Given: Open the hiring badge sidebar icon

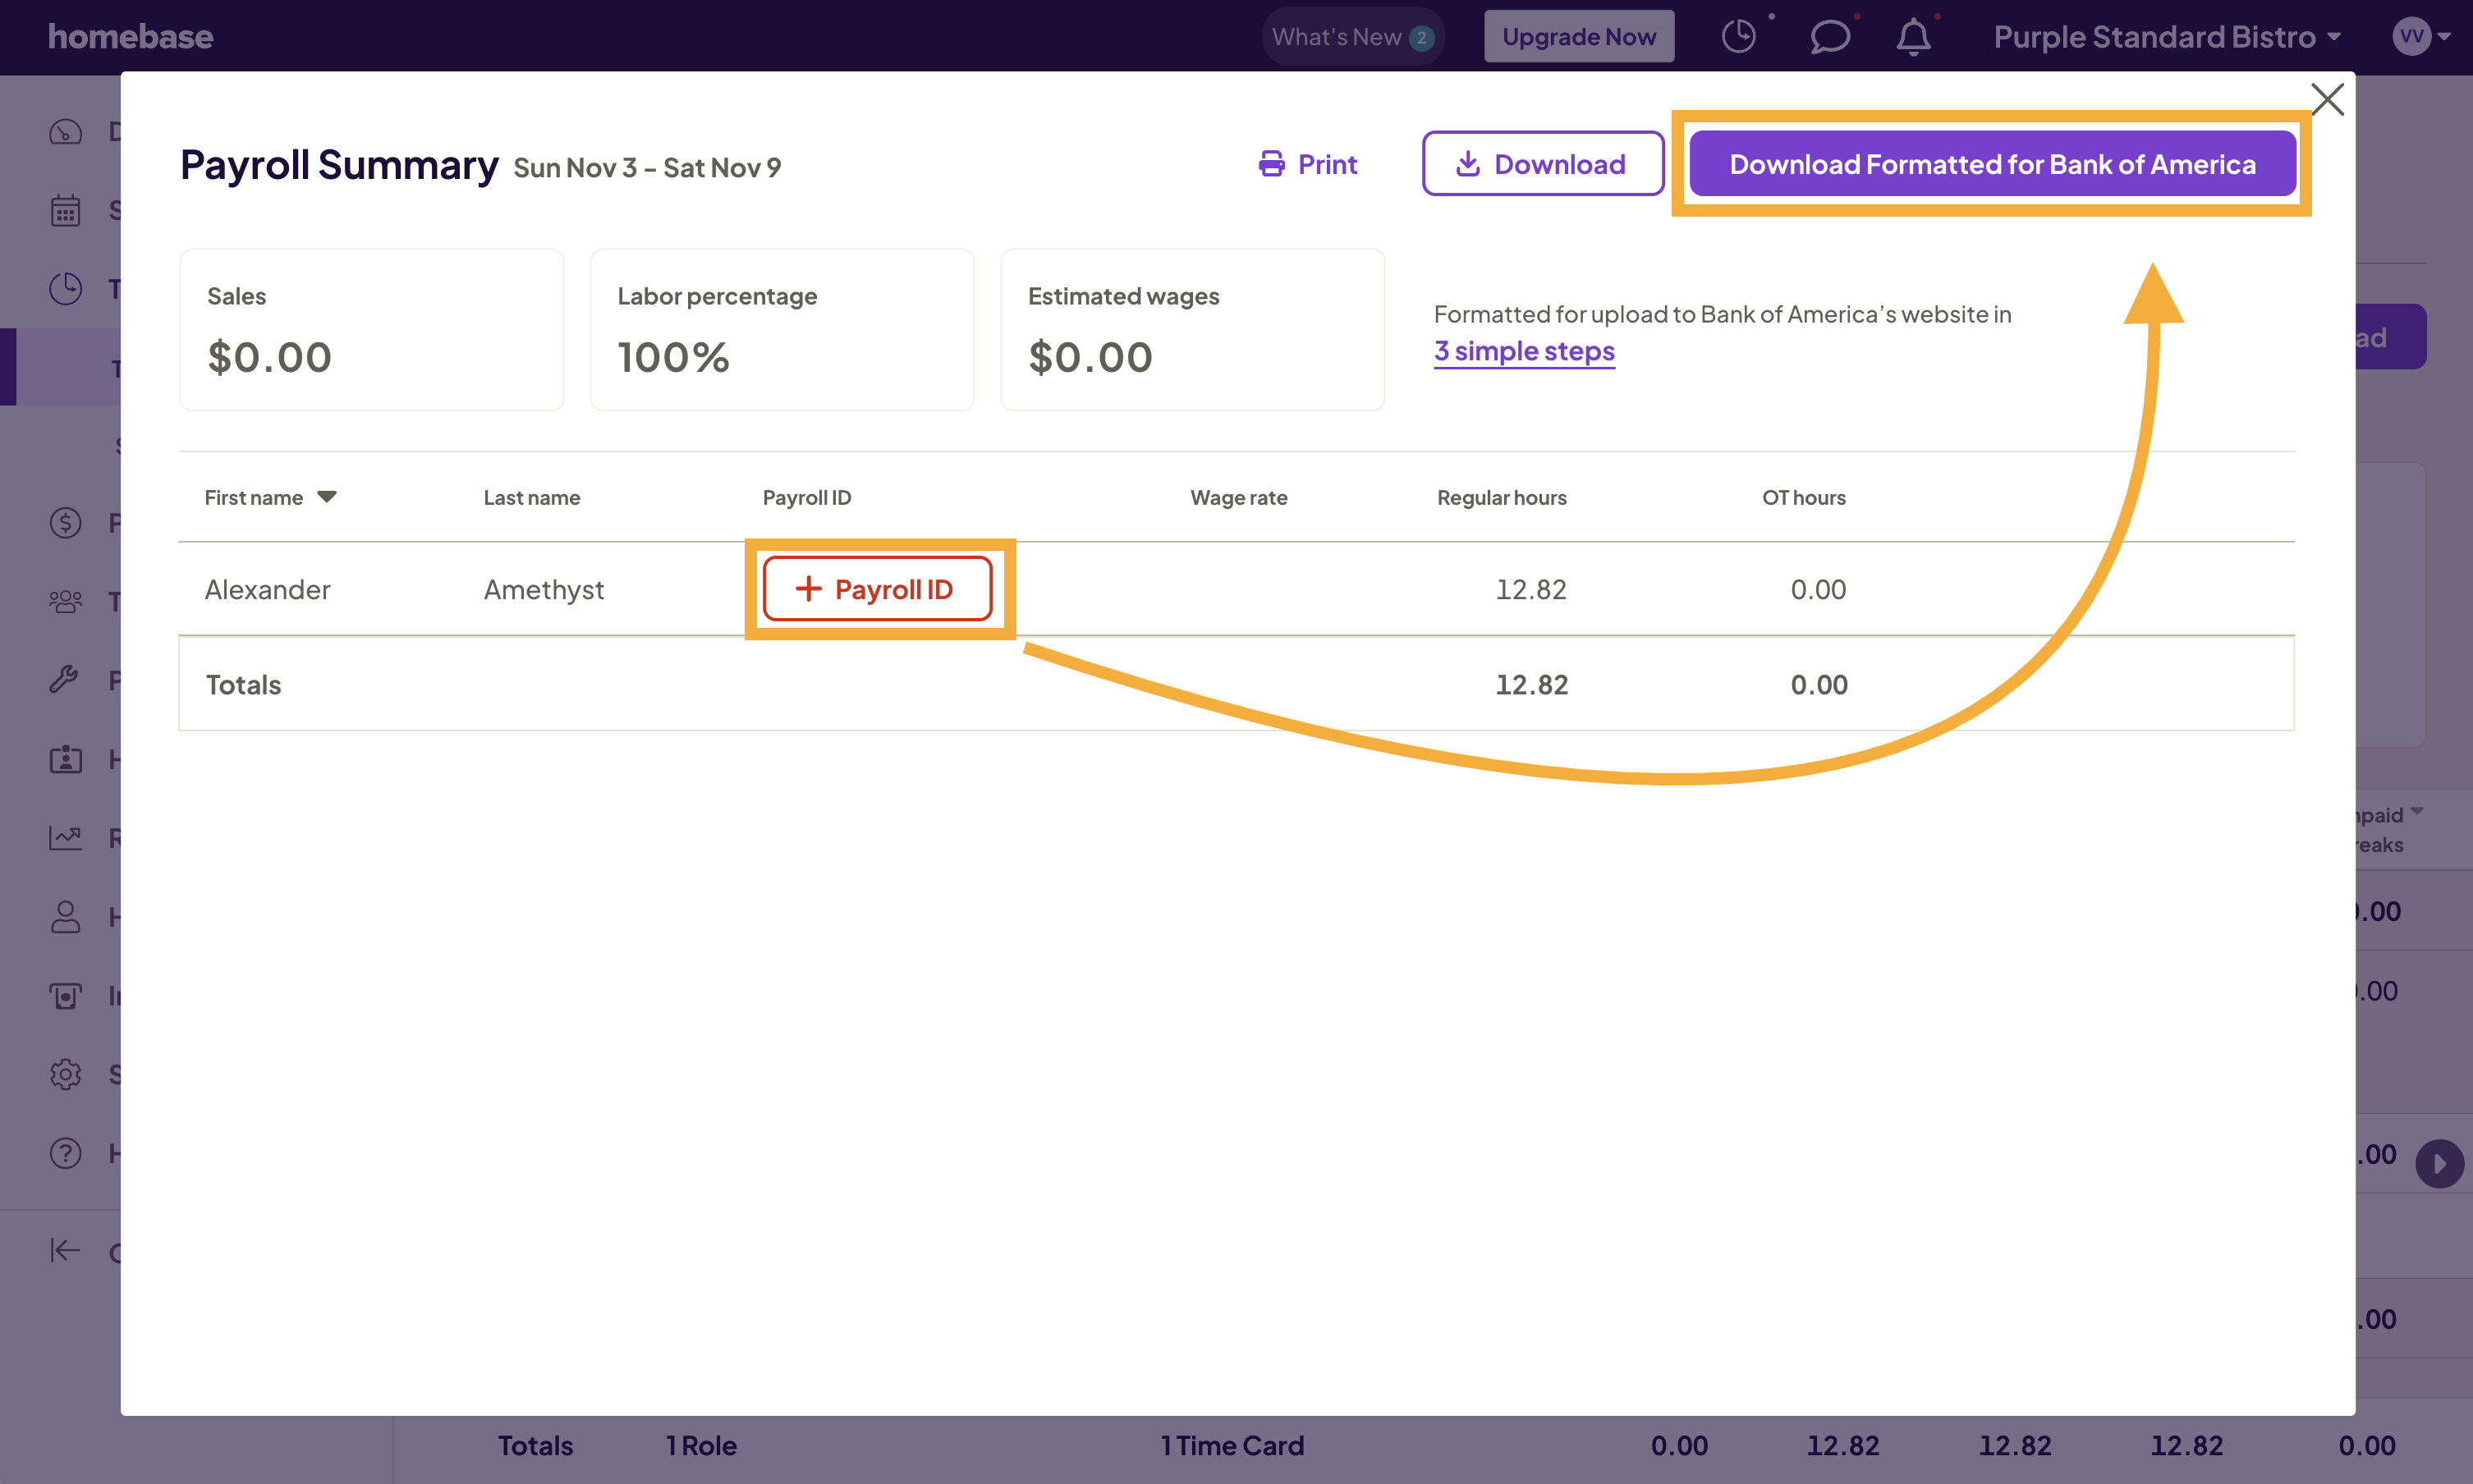Looking at the screenshot, I should pos(66,759).
